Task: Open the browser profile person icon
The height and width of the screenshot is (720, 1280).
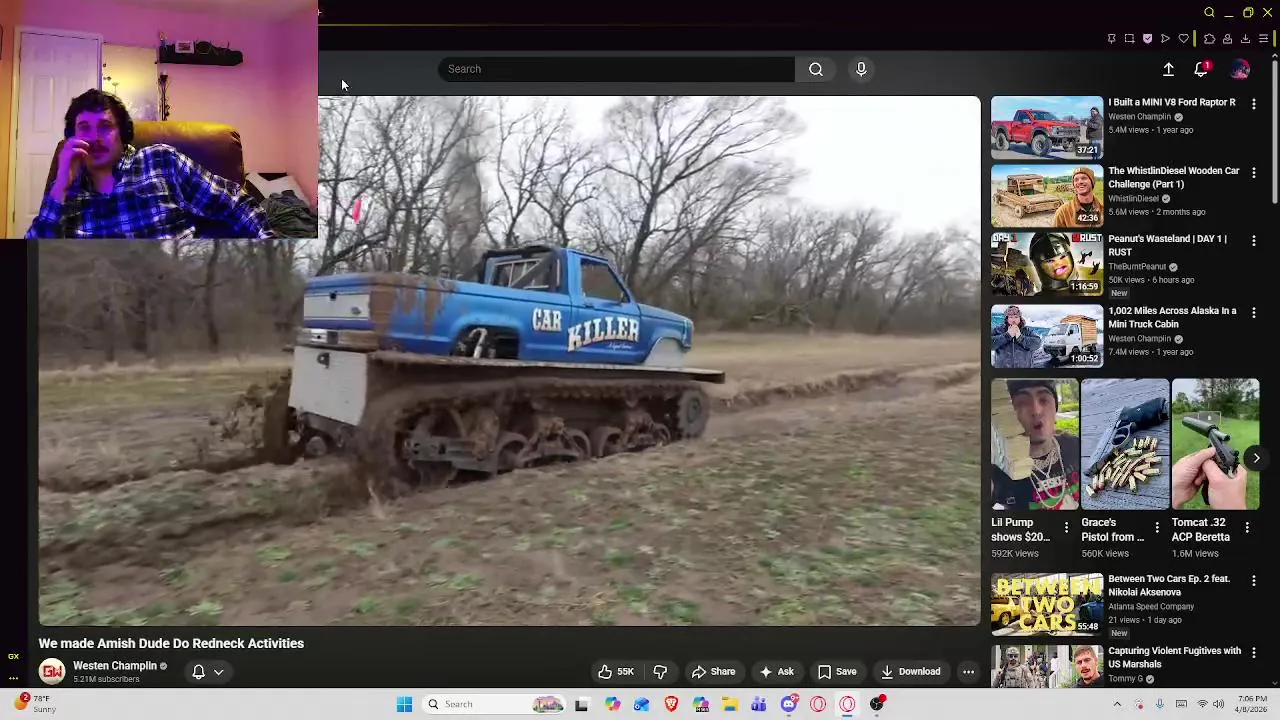Action: pyautogui.click(x=1227, y=39)
